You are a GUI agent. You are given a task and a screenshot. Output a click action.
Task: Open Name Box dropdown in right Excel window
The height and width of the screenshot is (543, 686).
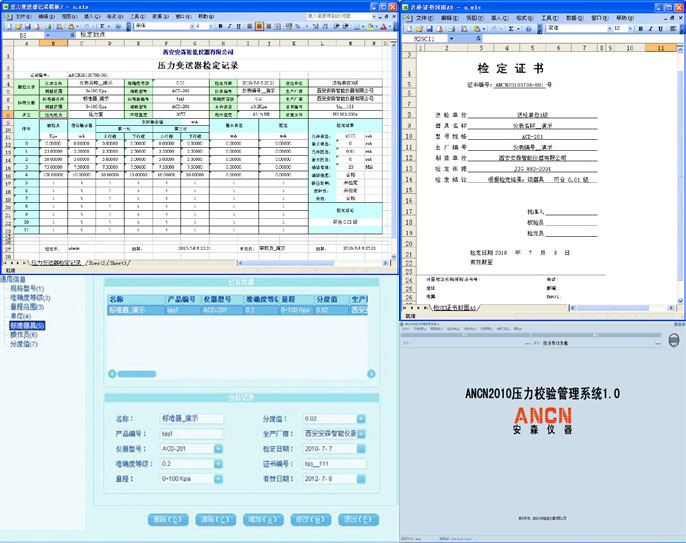pos(451,39)
